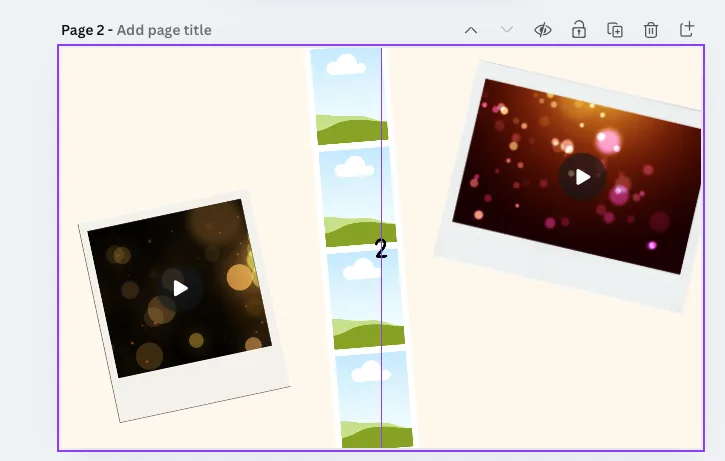Select the top frame of the film strip
This screenshot has width=725, height=461.
349,96
